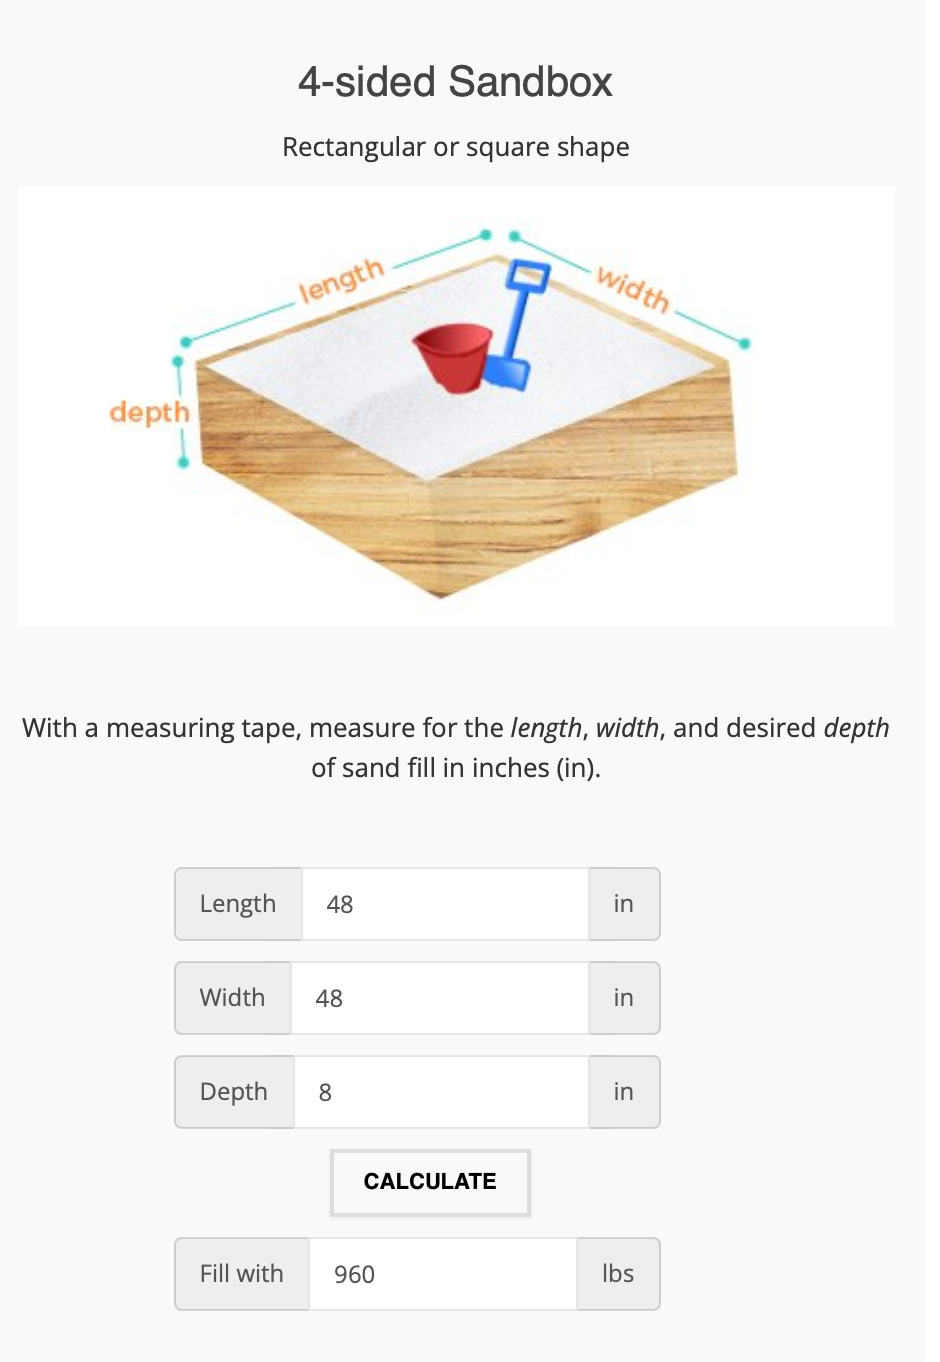This screenshot has height=1362, width=940.
Task: Select the Width input field
Action: pyautogui.click(x=440, y=998)
